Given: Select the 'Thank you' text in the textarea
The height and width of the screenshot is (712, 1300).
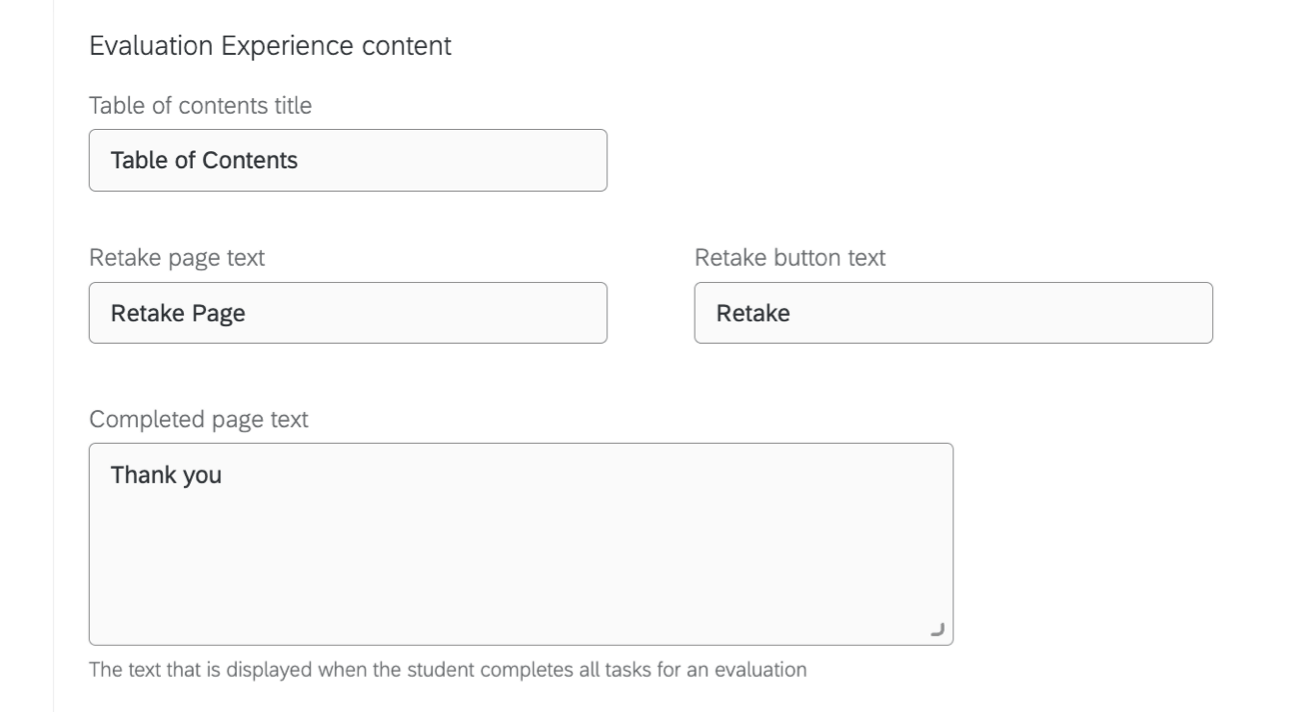Looking at the screenshot, I should 164,473.
